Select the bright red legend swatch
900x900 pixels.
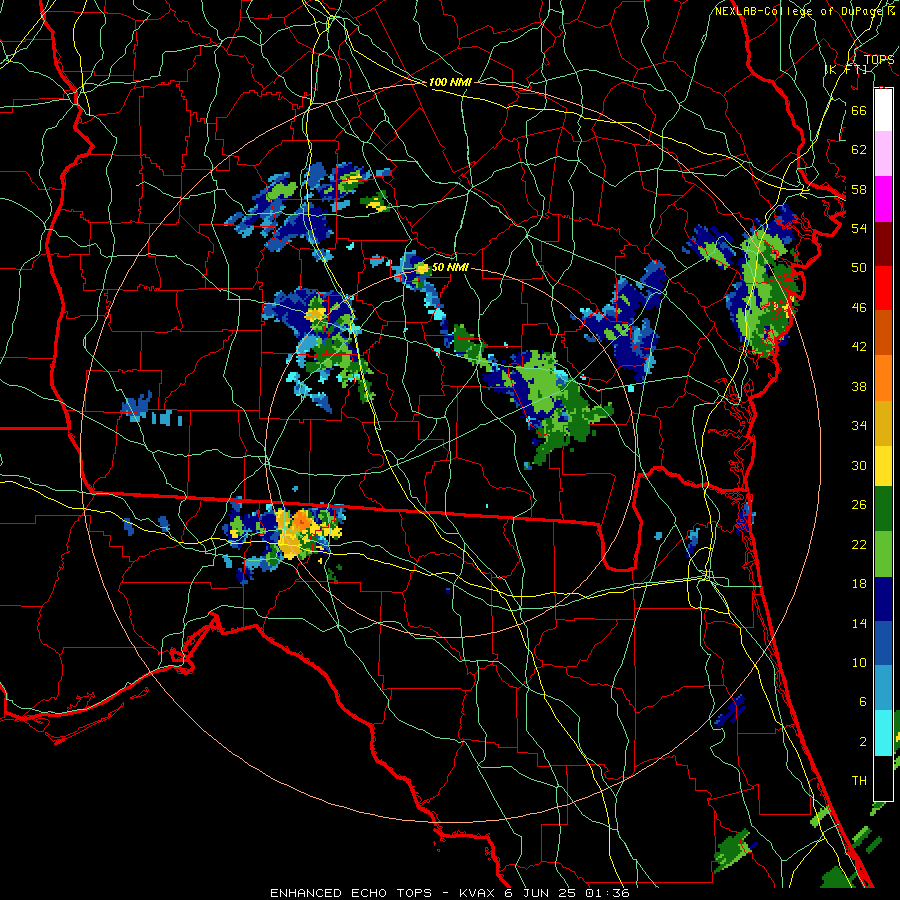click(883, 288)
